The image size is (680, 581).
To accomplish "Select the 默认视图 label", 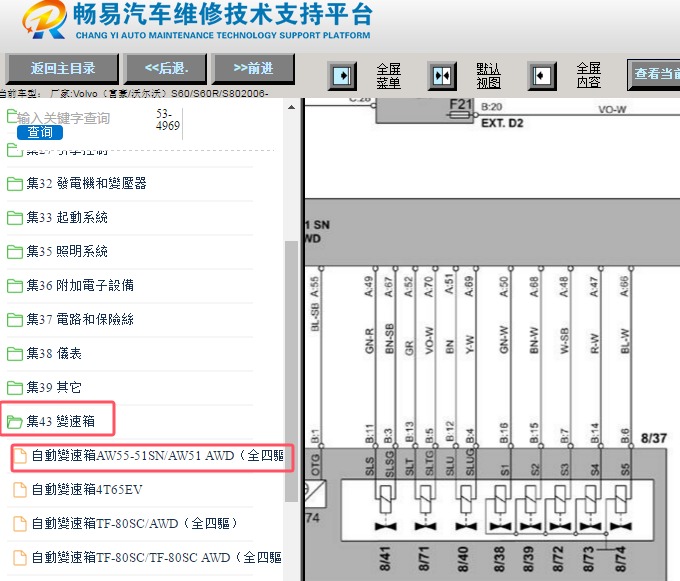I will tap(489, 76).
